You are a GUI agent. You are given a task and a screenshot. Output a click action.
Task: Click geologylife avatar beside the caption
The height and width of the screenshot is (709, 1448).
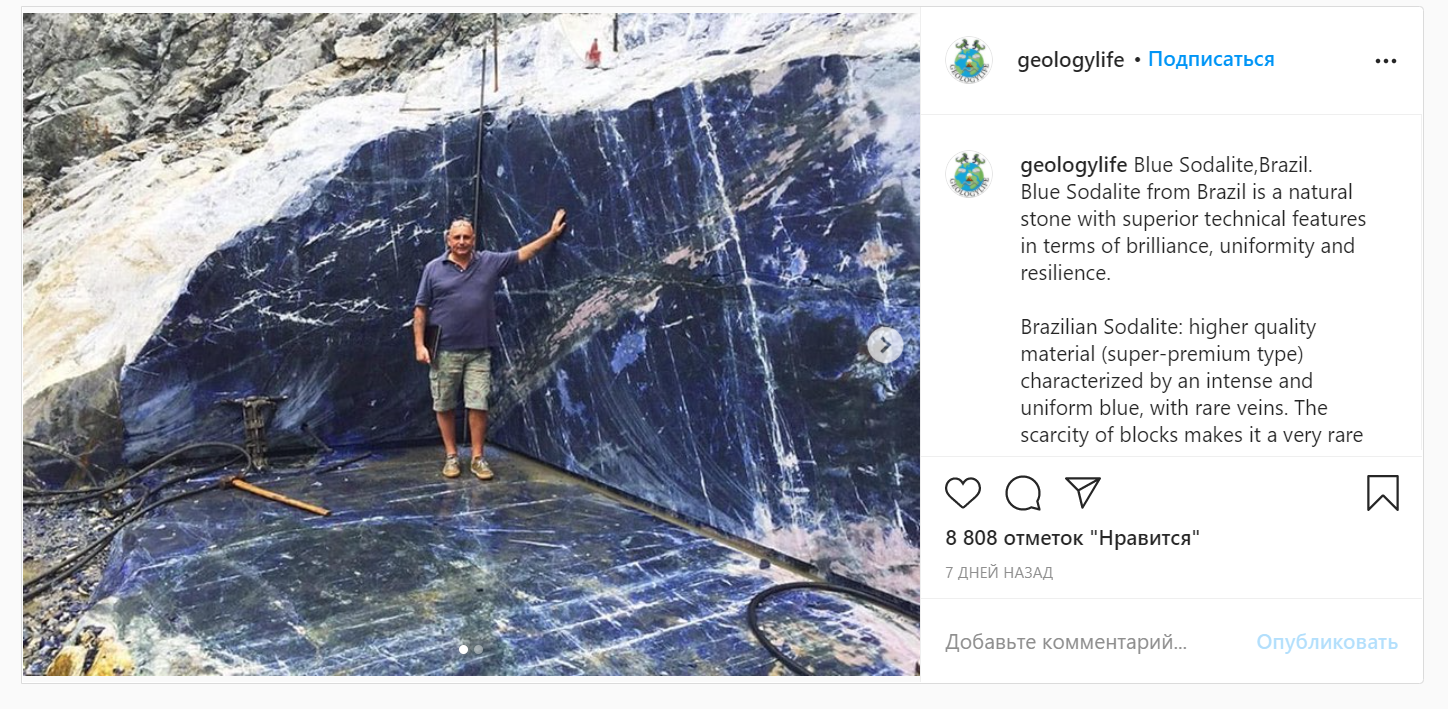click(968, 174)
